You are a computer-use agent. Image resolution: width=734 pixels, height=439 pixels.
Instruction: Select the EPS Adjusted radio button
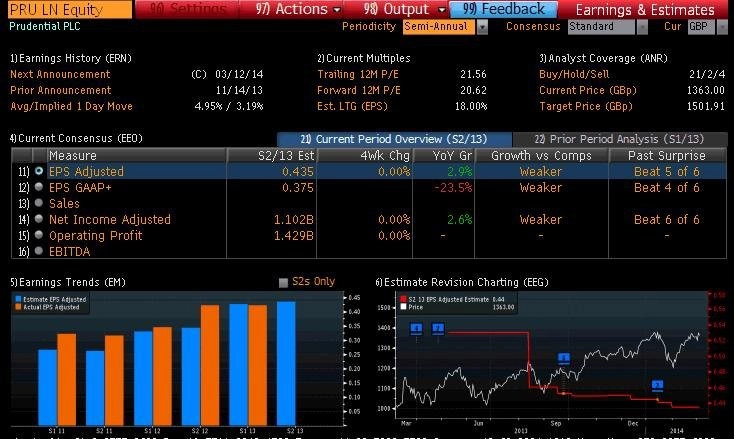pos(39,171)
